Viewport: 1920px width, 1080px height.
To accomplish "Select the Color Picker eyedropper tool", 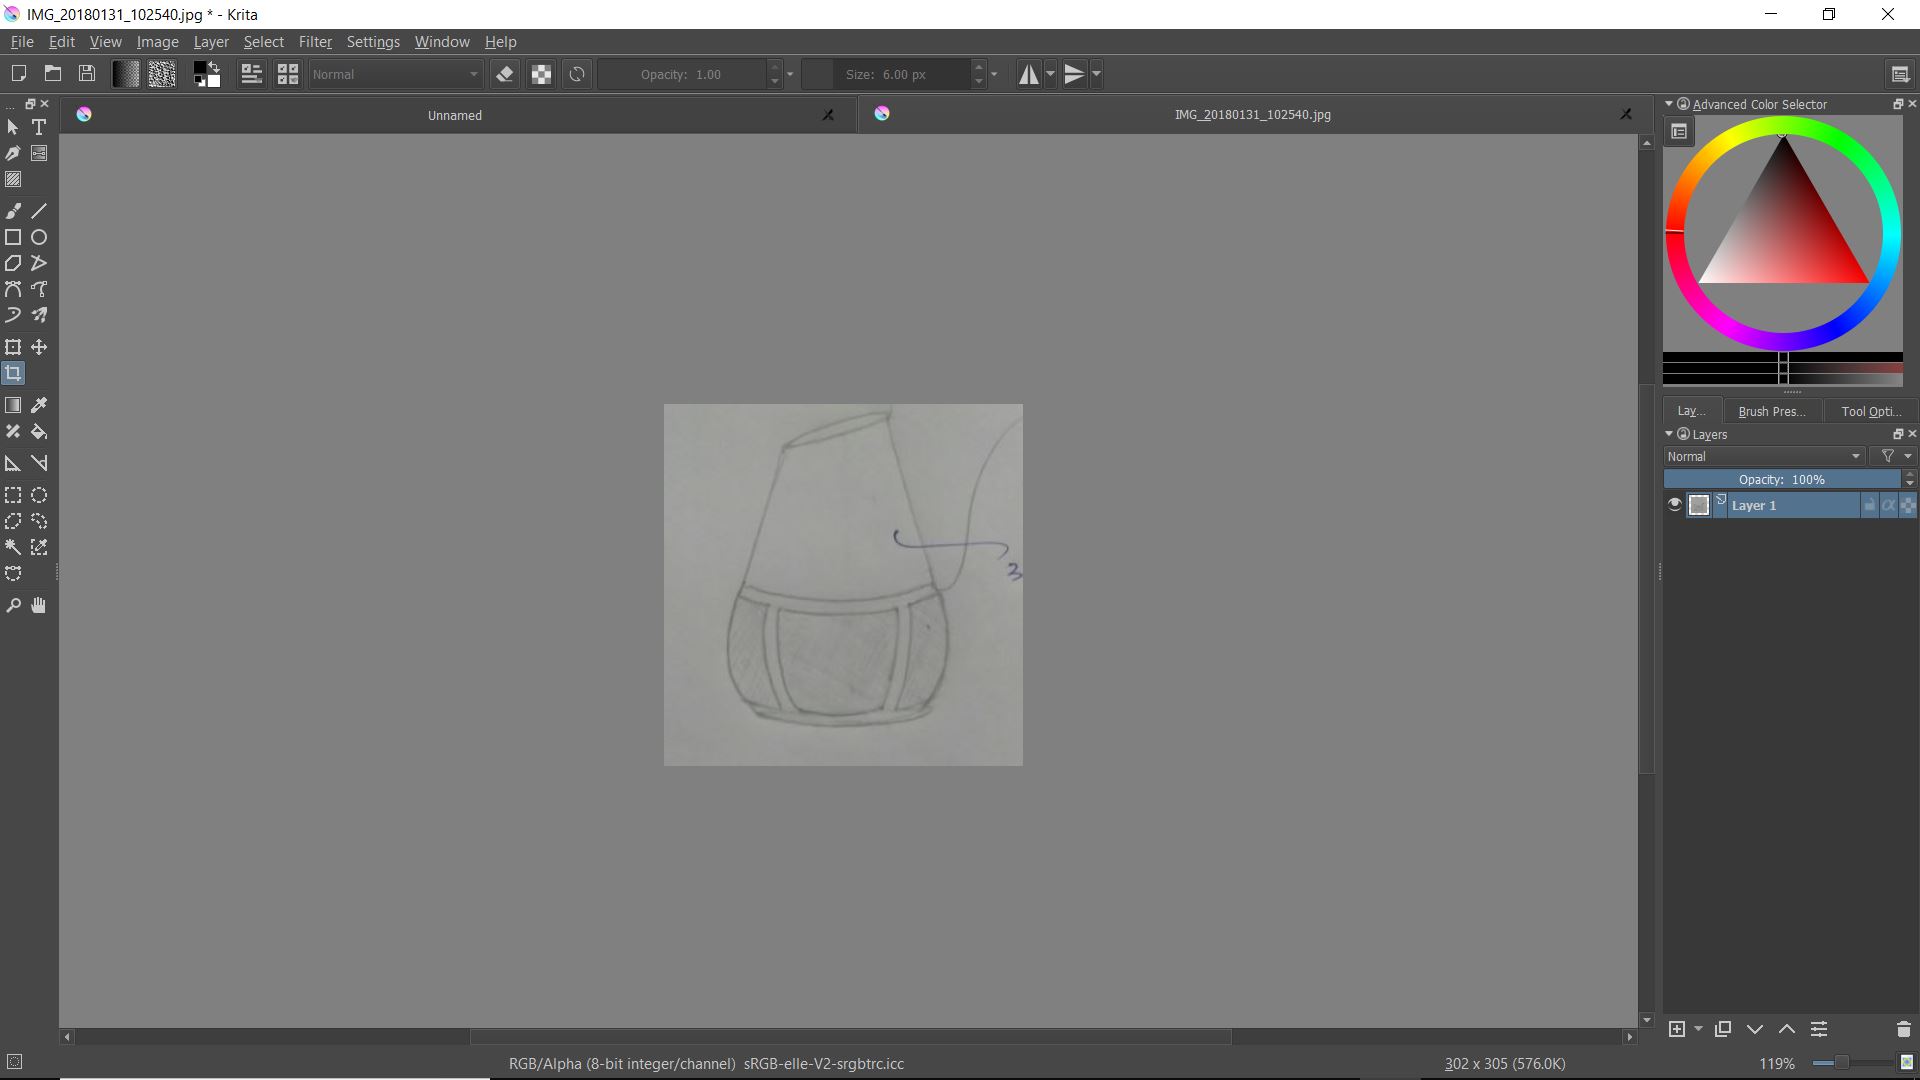I will [x=39, y=405].
